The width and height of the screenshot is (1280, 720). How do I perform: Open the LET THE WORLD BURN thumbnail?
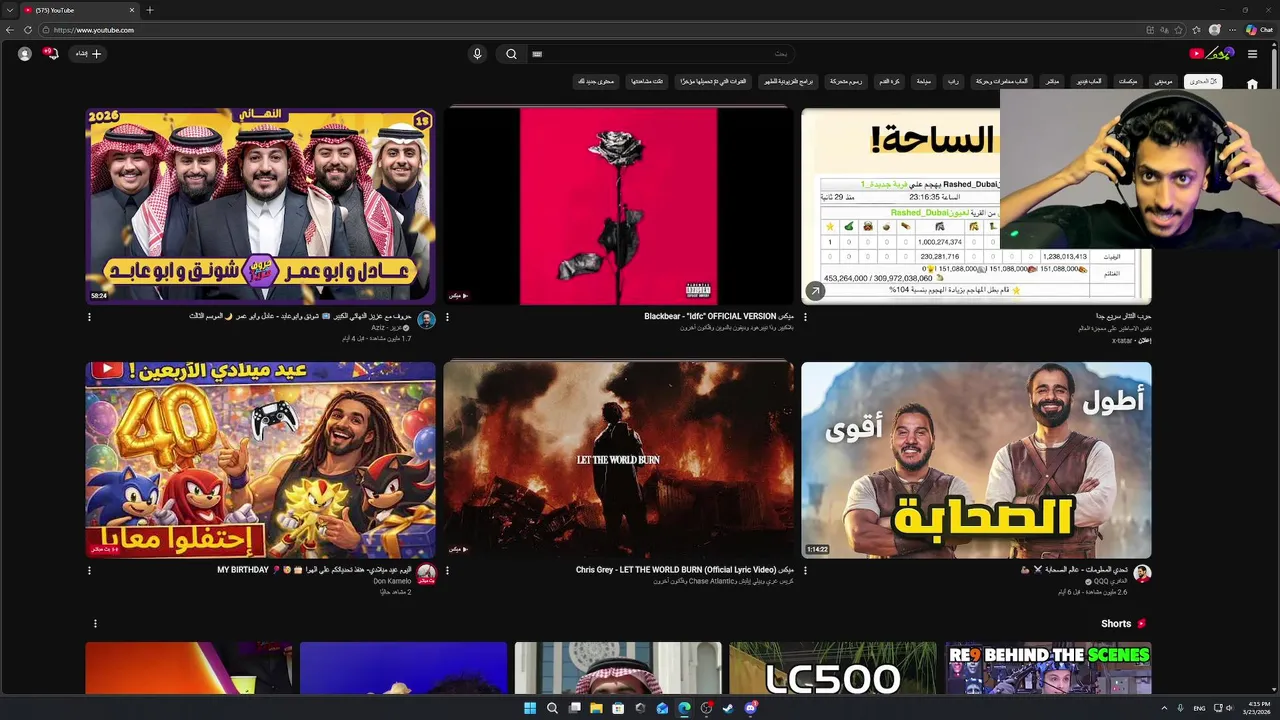618,460
